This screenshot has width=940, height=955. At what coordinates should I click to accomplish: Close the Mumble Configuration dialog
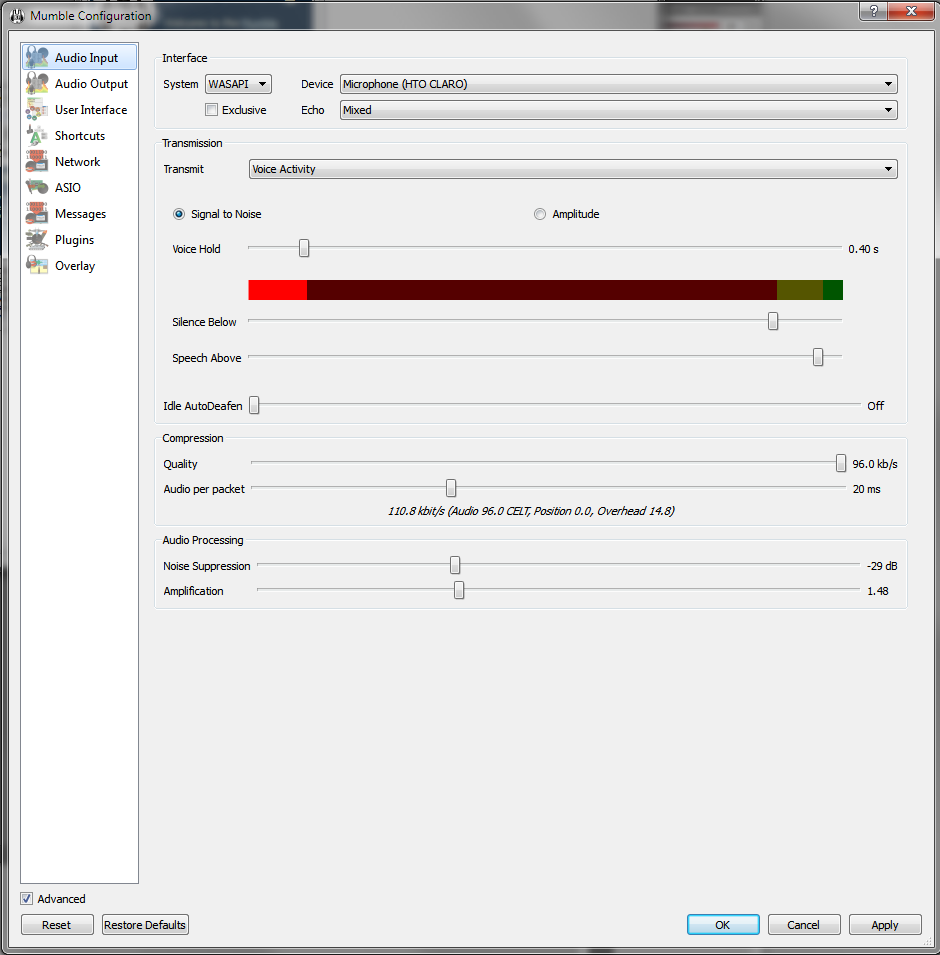(x=911, y=11)
